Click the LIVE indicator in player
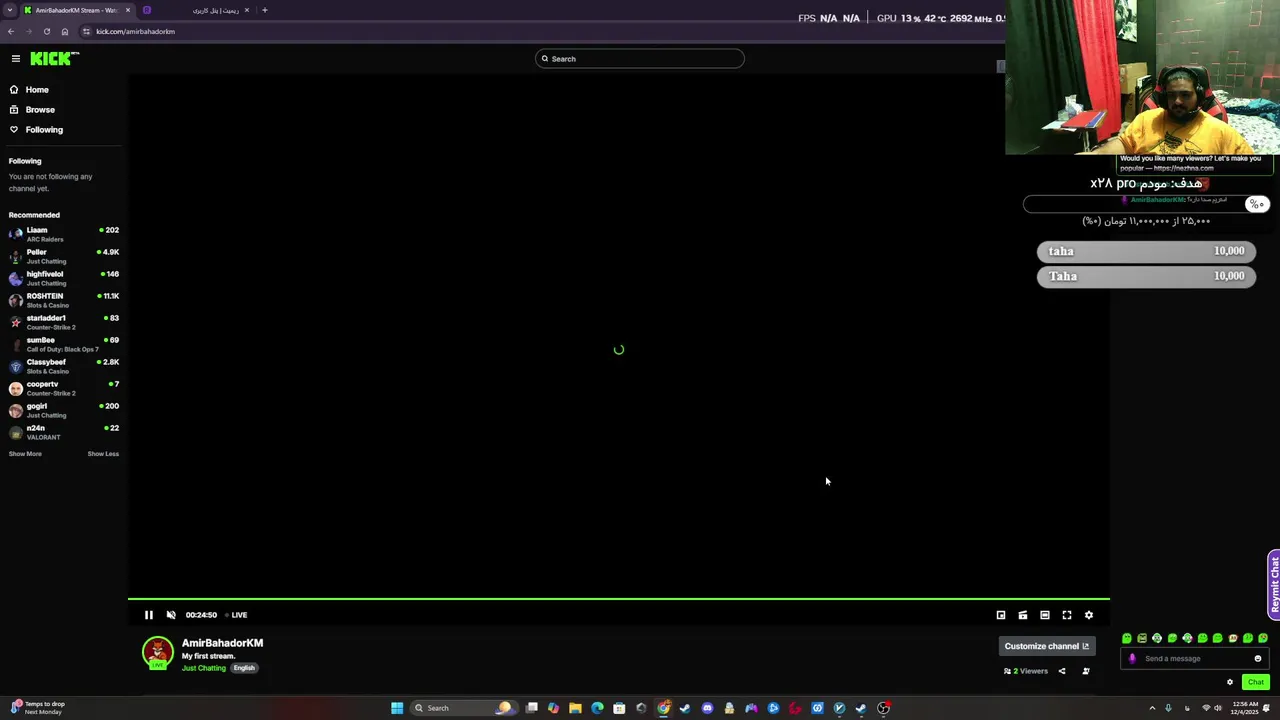This screenshot has width=1280, height=720. (x=236, y=615)
